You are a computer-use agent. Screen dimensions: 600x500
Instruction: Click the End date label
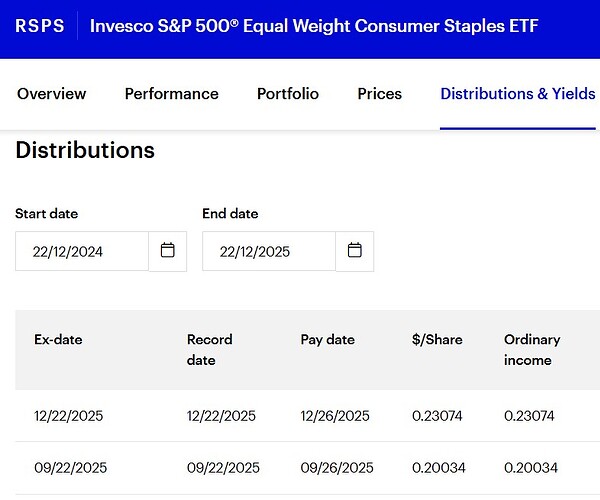230,213
